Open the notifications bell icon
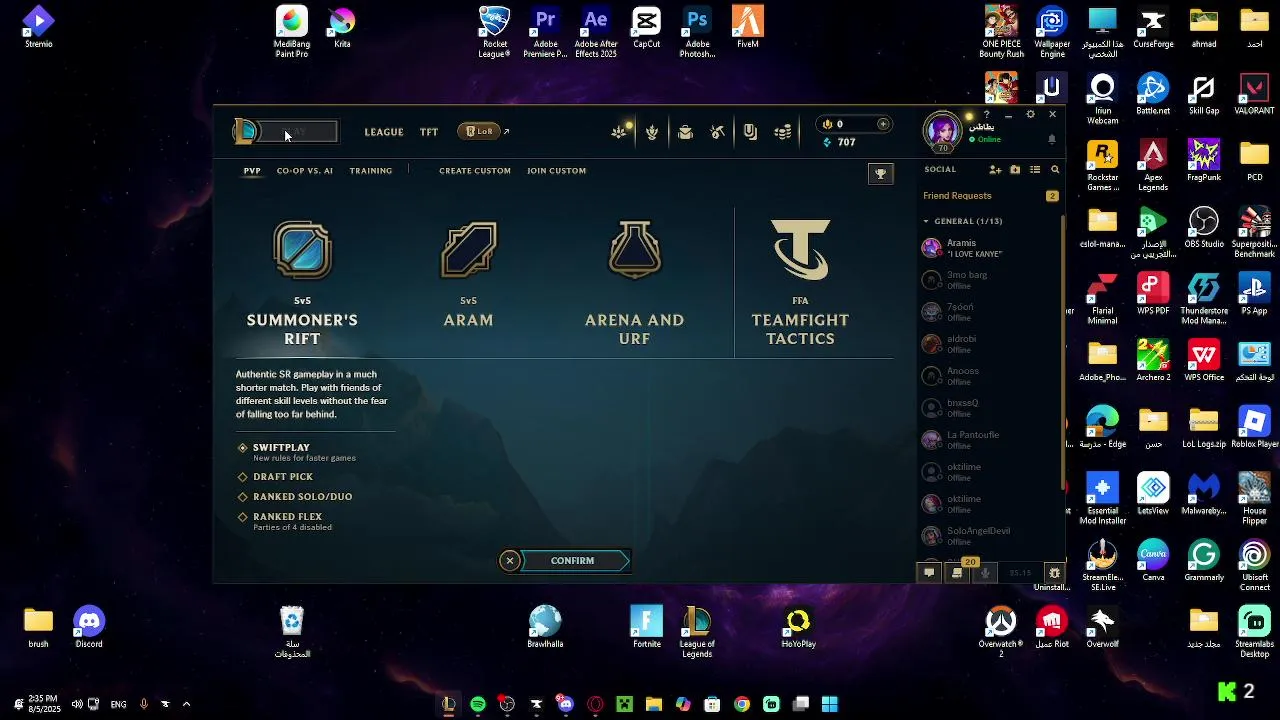This screenshot has width=1280, height=720. pos(1052,139)
